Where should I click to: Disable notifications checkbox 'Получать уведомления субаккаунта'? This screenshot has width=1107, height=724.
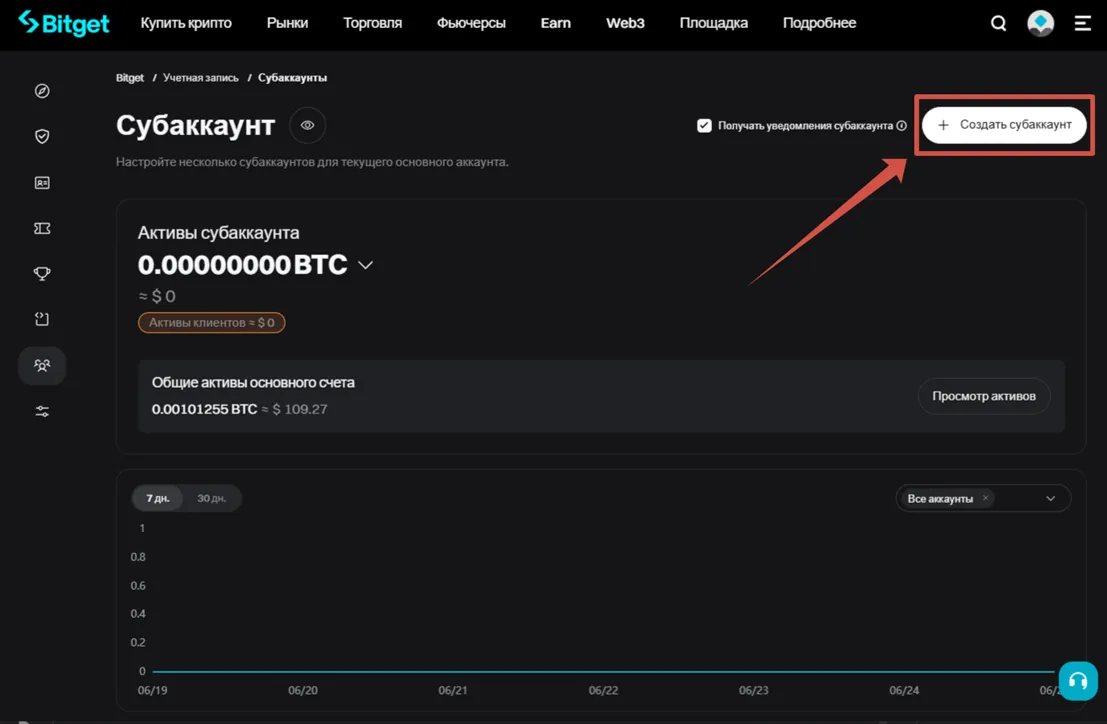[703, 125]
